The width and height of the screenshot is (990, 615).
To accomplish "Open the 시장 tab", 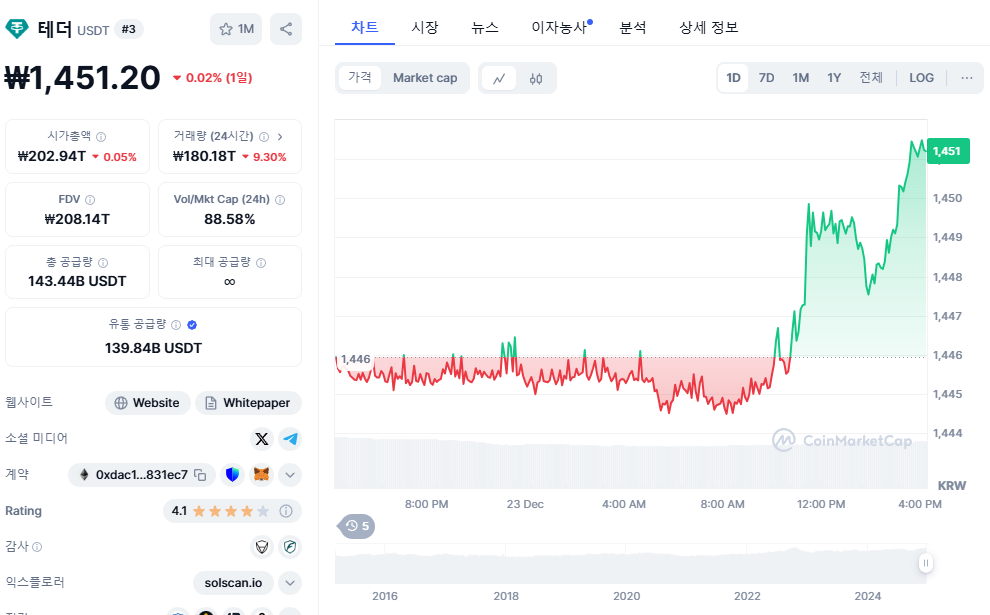I will [424, 28].
